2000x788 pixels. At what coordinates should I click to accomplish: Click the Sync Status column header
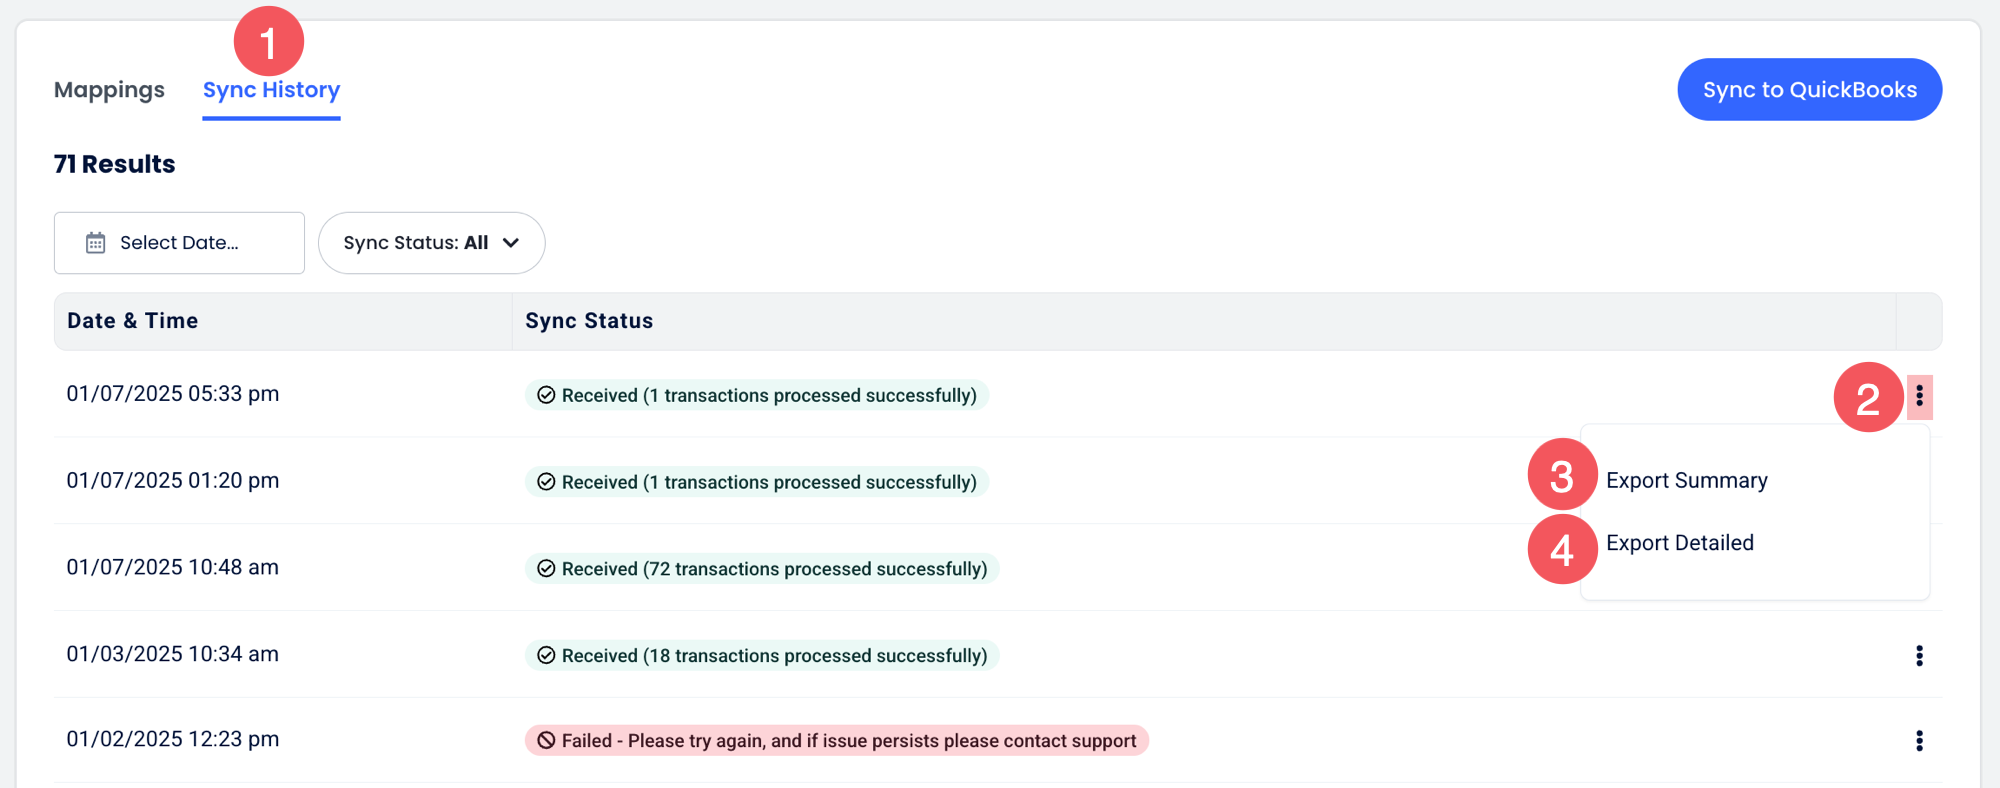coord(589,321)
